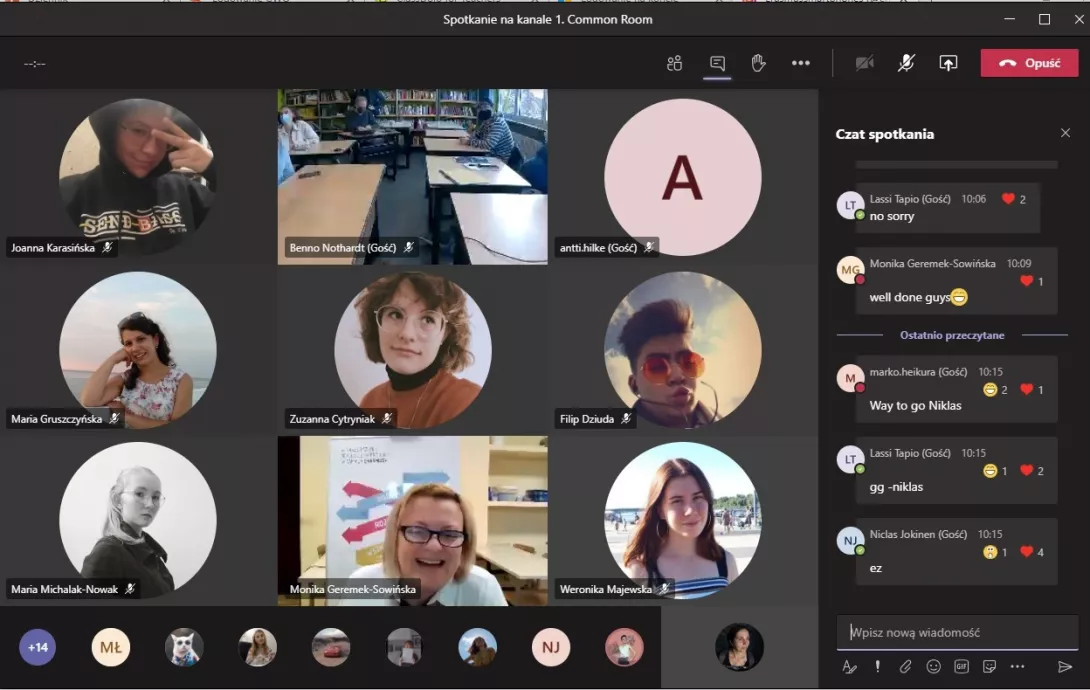Toggle the meeting chat panel icon
The image size is (1090, 690).
pyautogui.click(x=717, y=63)
